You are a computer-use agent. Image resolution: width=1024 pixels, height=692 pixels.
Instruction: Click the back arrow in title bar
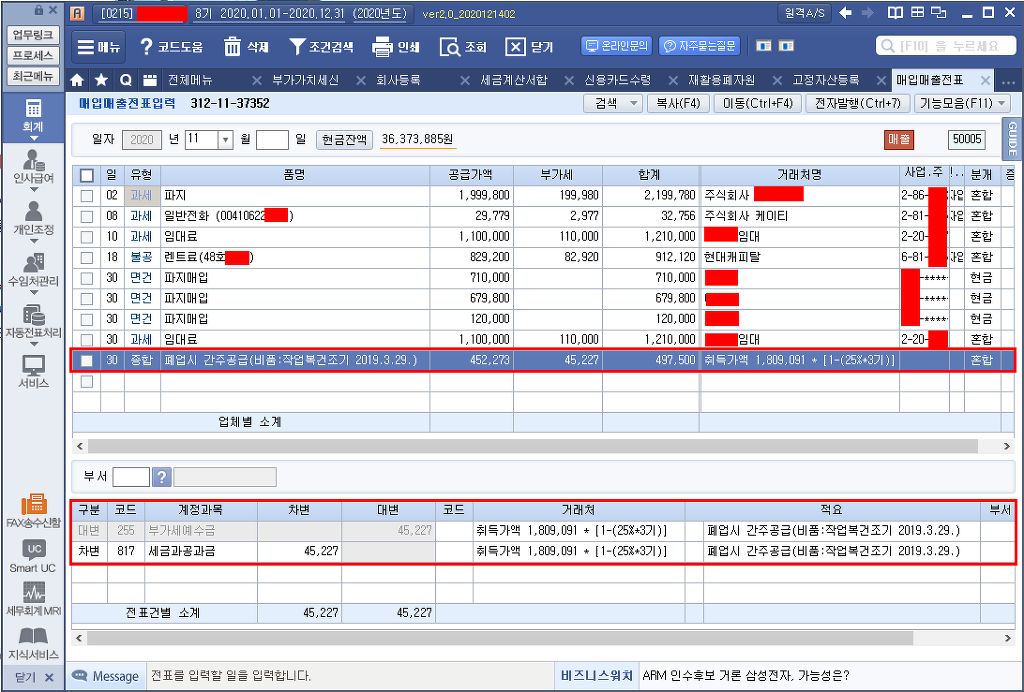coord(845,13)
